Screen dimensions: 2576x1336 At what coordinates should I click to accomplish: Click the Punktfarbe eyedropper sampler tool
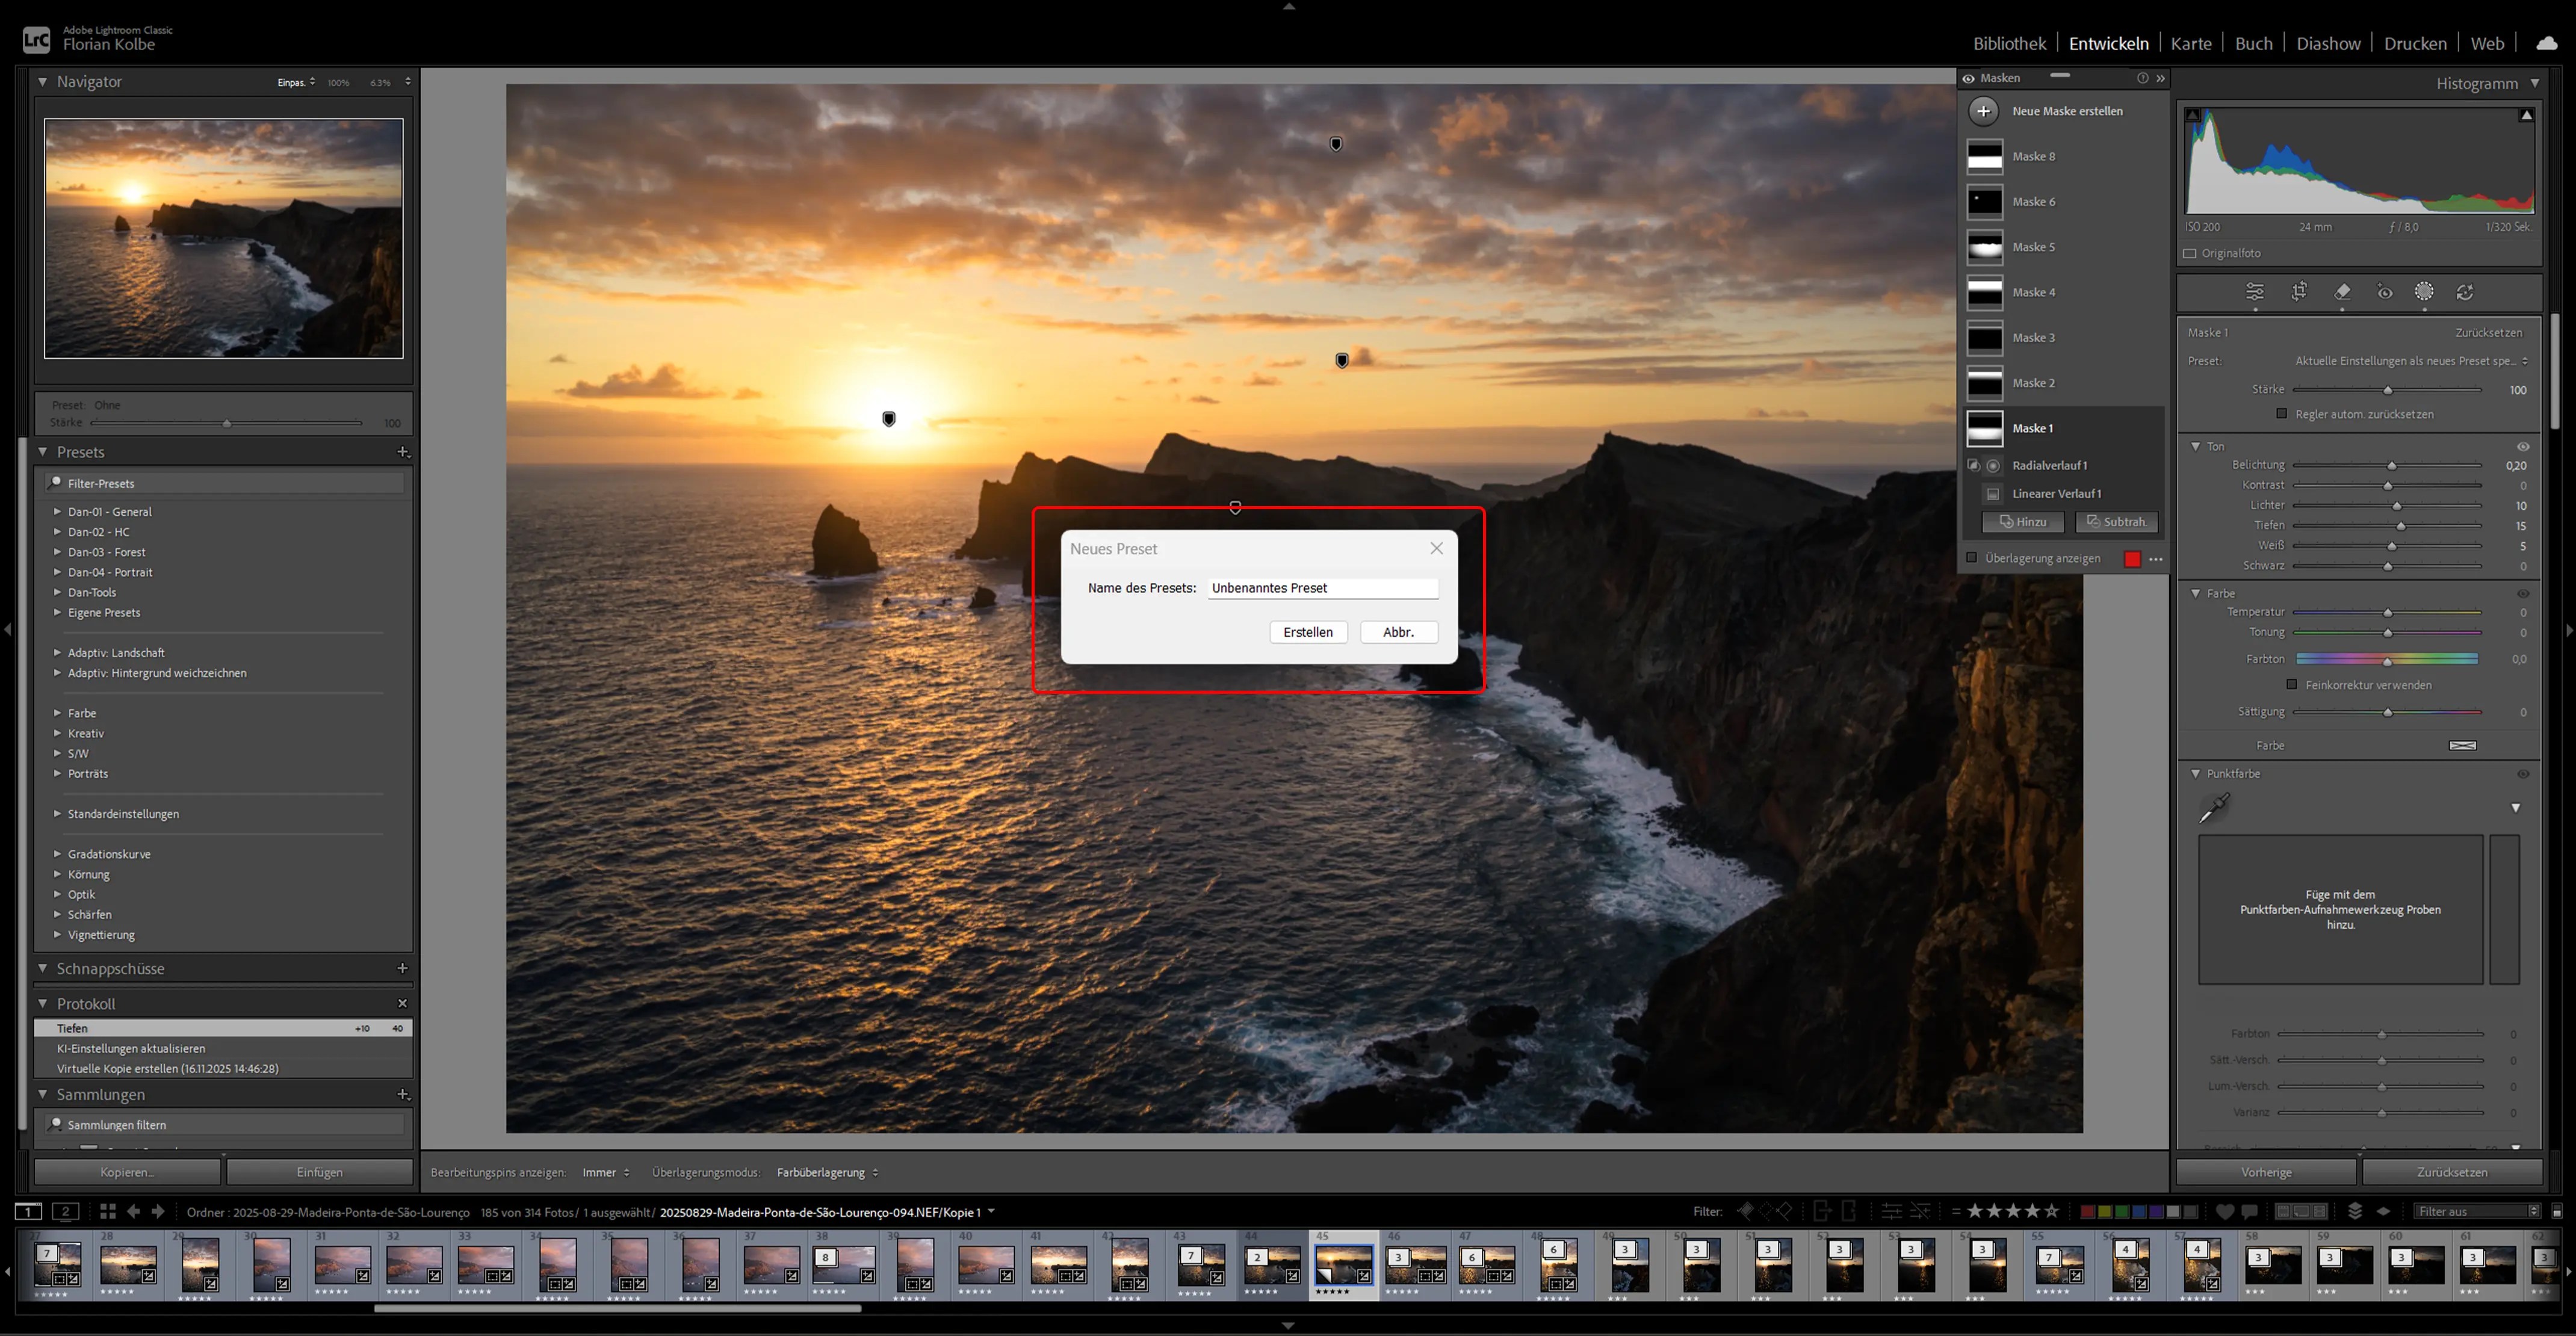coord(2214,808)
